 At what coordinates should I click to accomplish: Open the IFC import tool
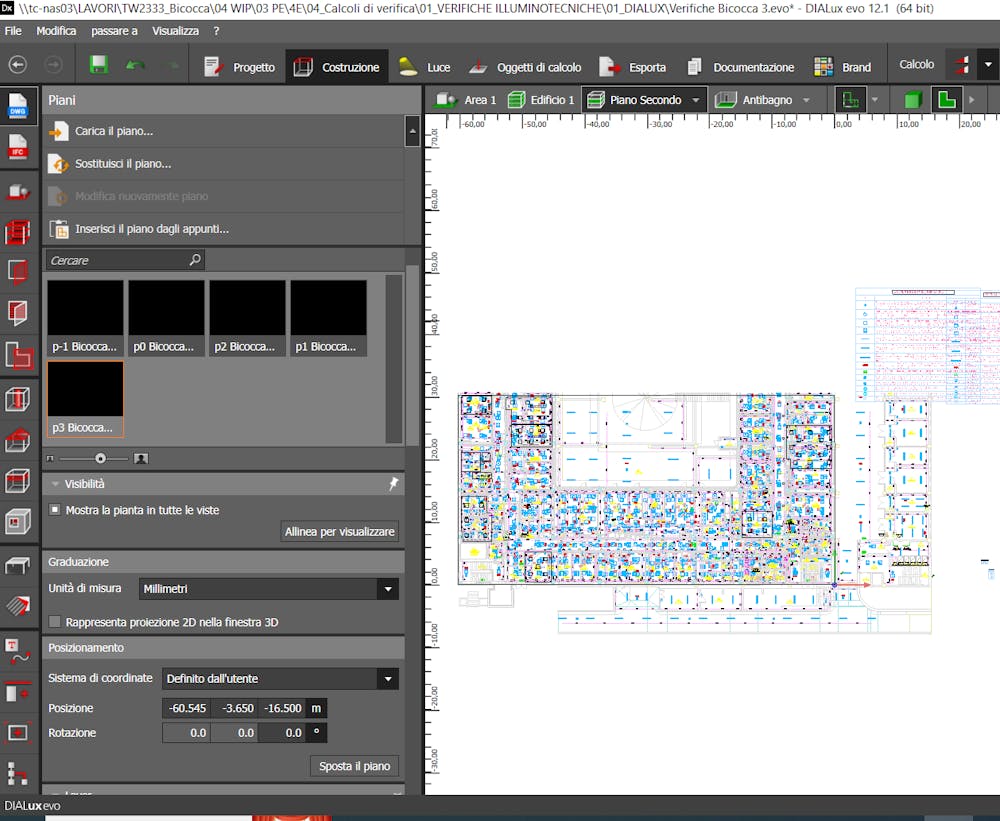tap(18, 148)
